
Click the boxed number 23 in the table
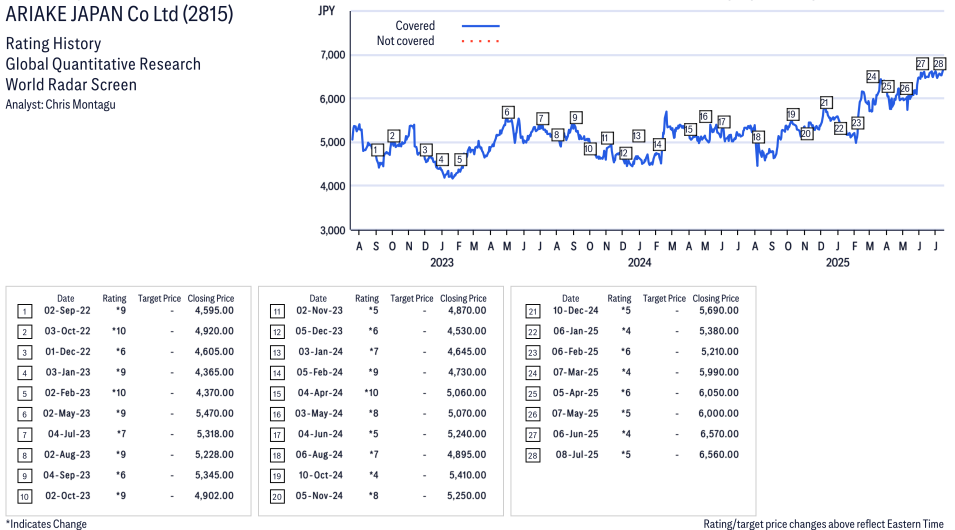(533, 353)
